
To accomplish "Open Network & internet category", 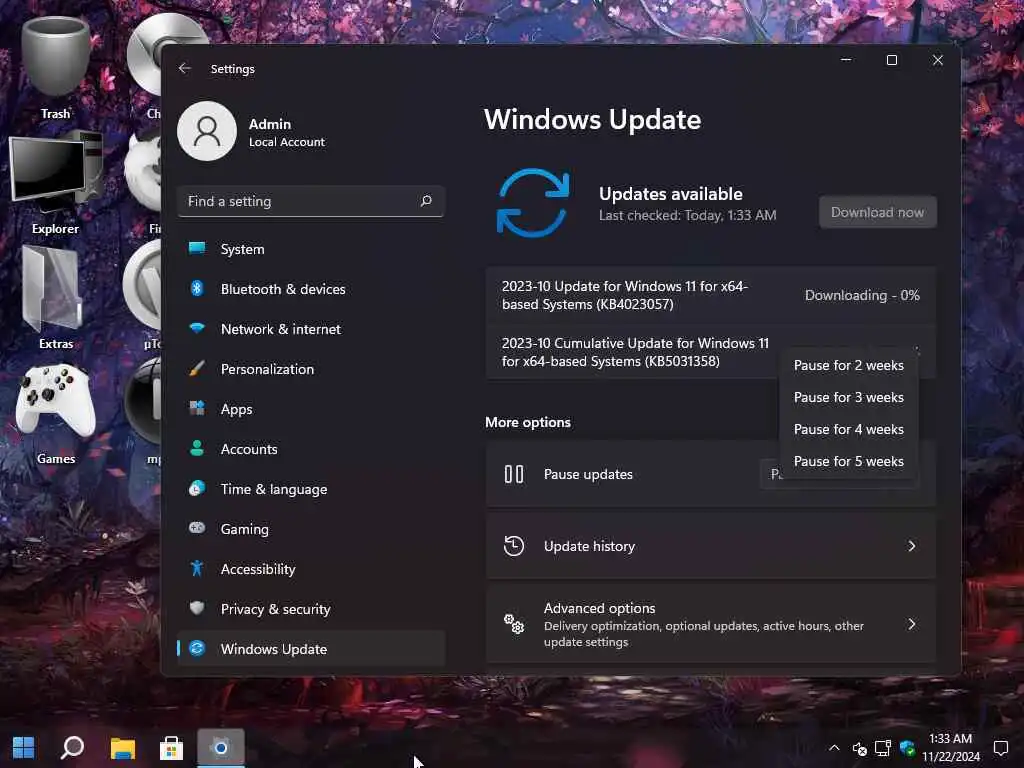I will coord(311,329).
